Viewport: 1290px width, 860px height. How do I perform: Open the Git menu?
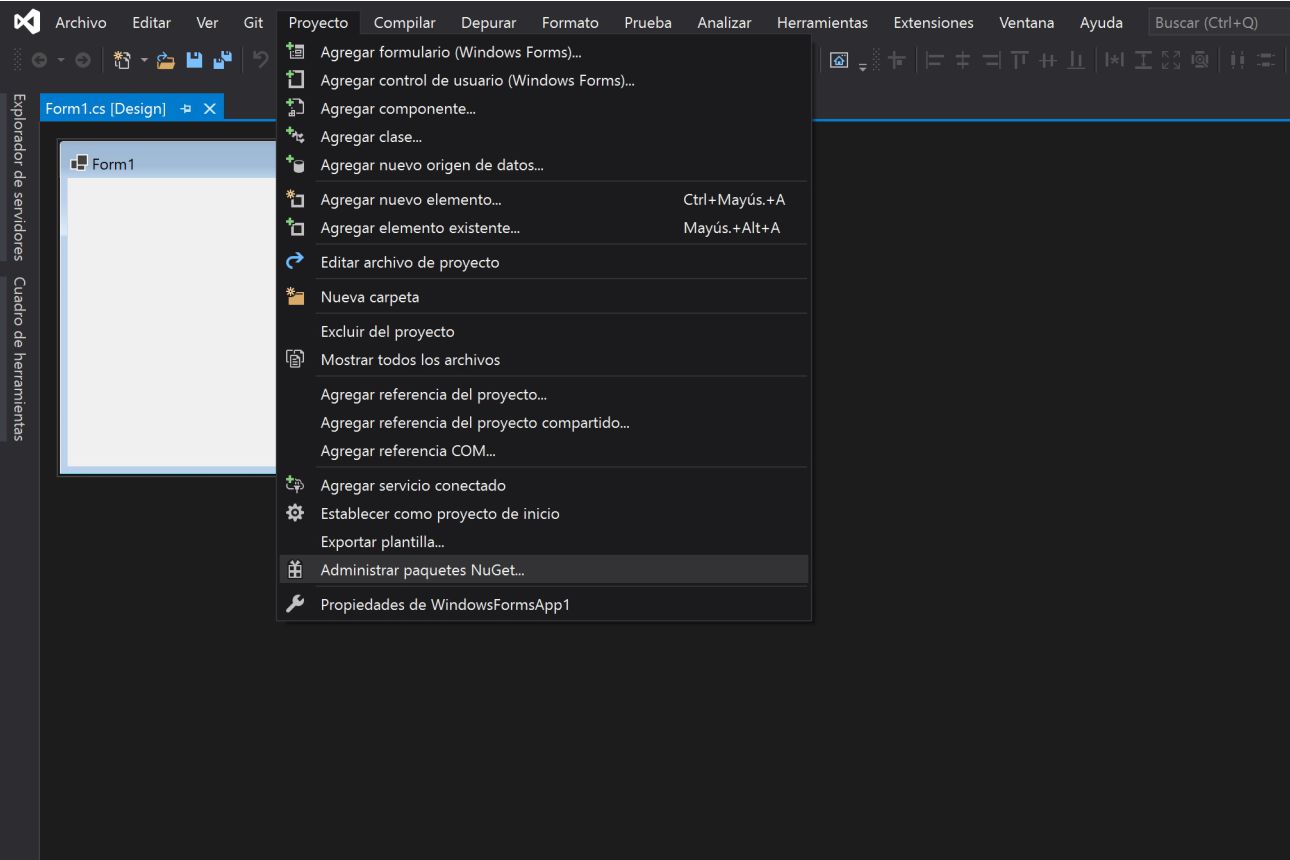pyautogui.click(x=254, y=23)
